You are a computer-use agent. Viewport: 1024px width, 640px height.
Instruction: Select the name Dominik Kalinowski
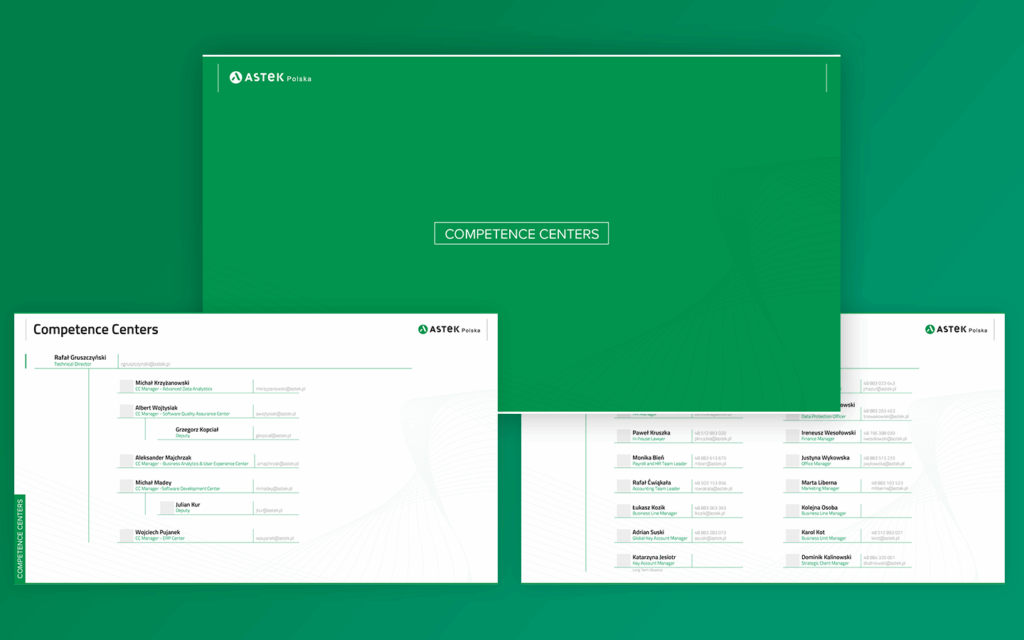pyautogui.click(x=826, y=556)
